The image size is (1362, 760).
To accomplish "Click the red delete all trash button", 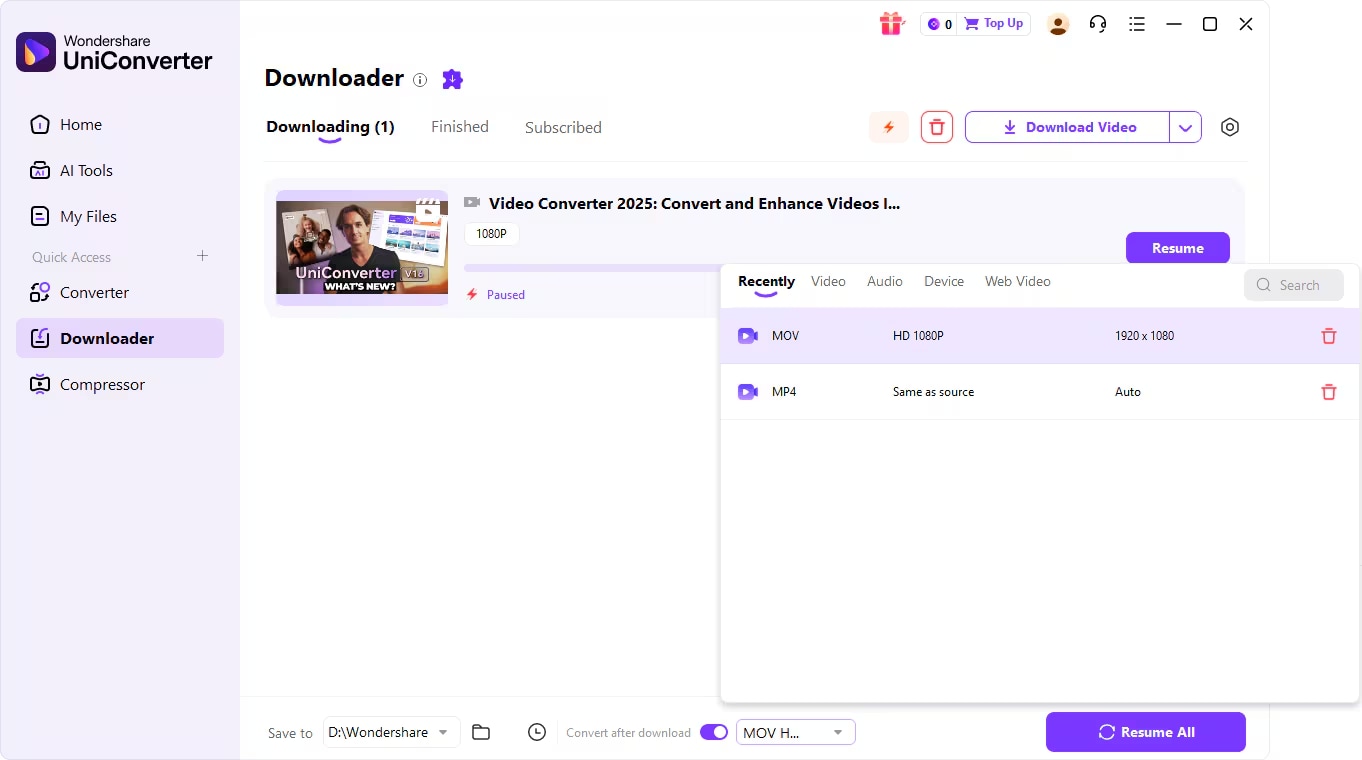I will click(937, 127).
